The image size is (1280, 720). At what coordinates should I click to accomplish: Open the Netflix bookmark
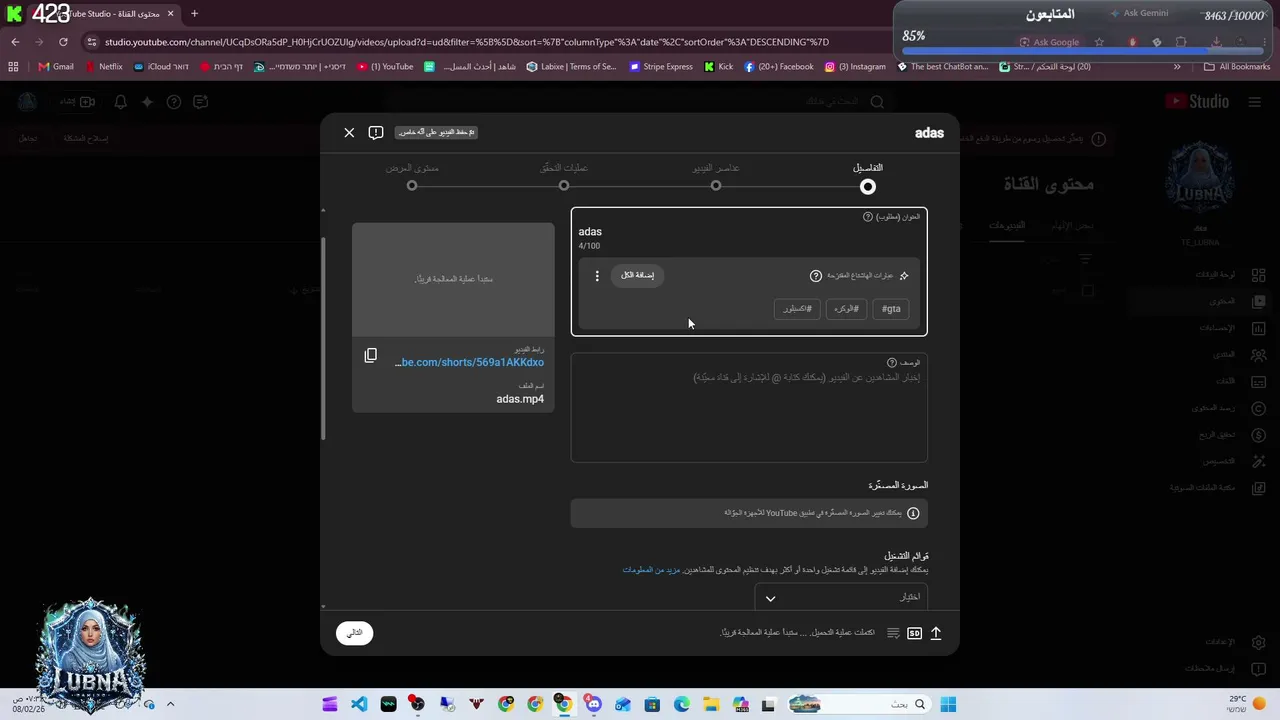click(x=104, y=67)
